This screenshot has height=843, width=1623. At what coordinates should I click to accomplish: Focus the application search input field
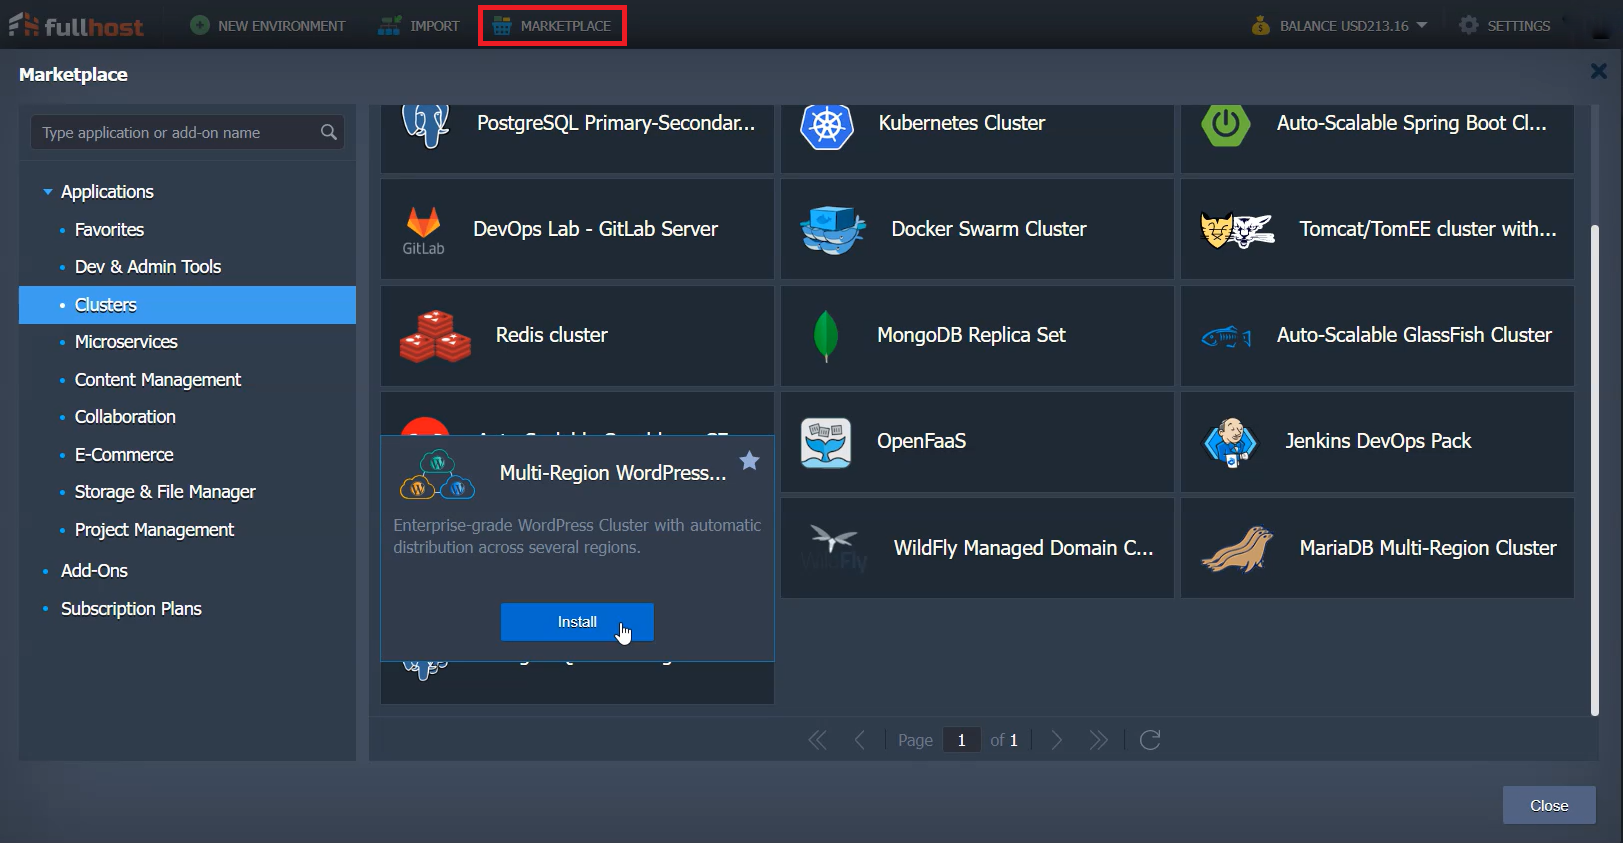[176, 132]
